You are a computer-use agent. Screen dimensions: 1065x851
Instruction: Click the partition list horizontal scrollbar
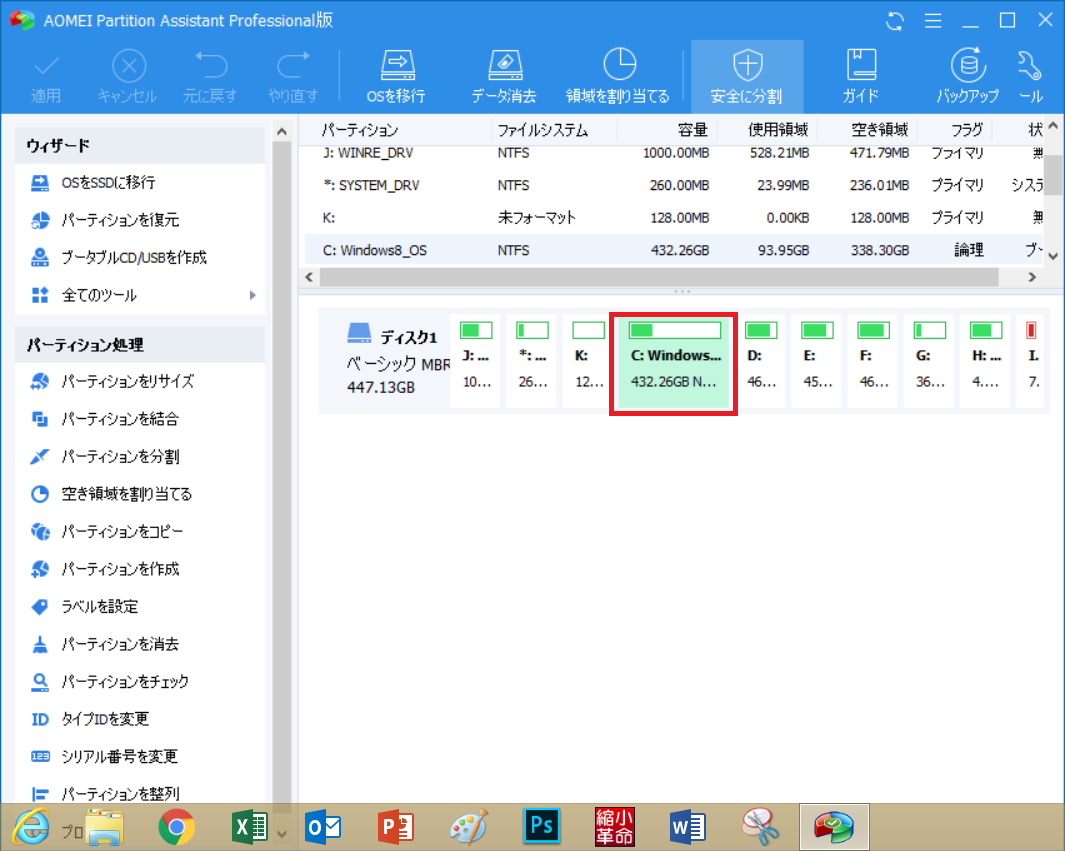coord(659,277)
